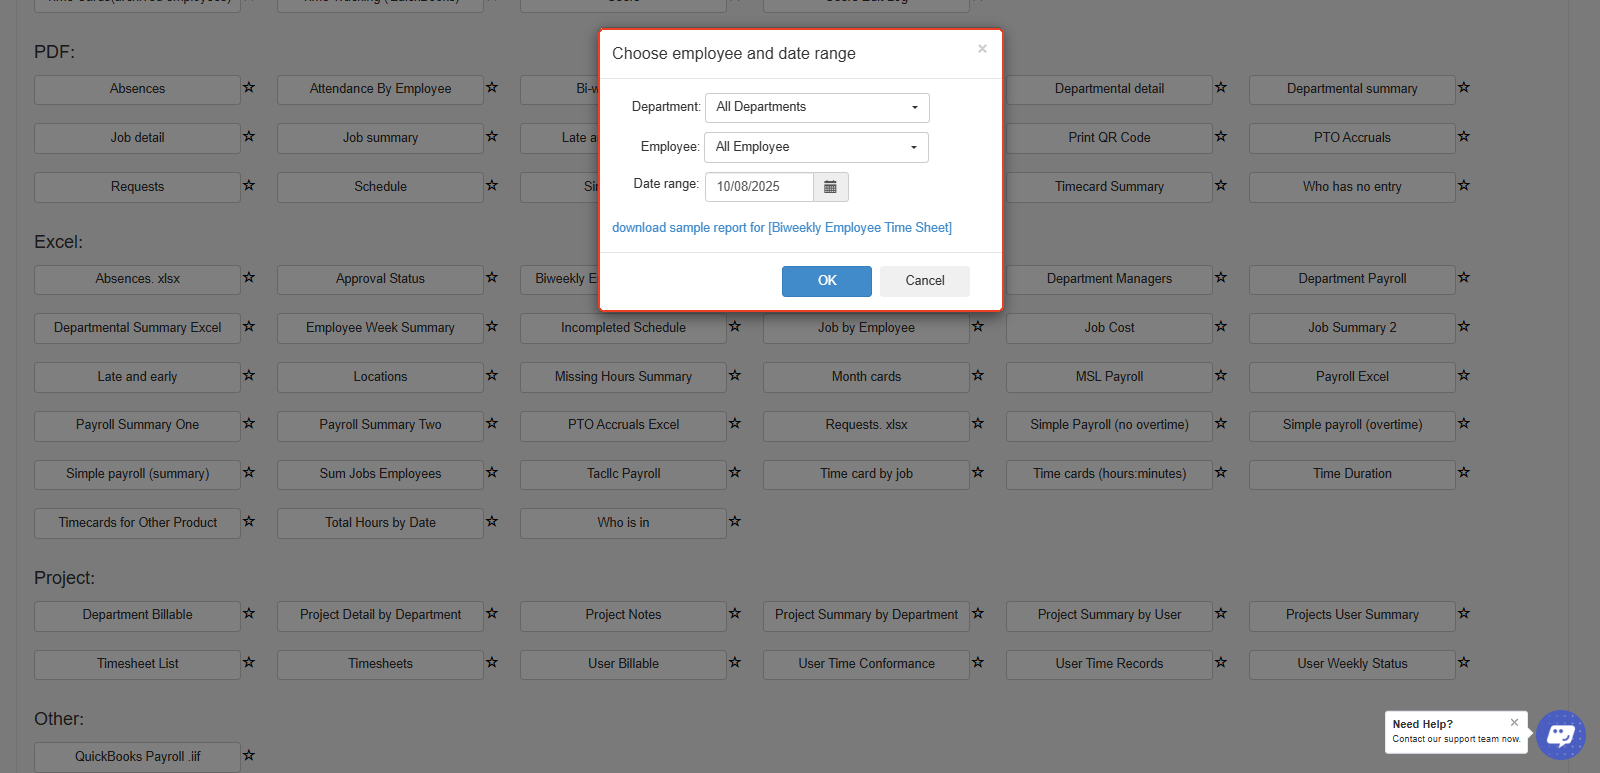Mark Timesheet List as favorite

coord(249,663)
